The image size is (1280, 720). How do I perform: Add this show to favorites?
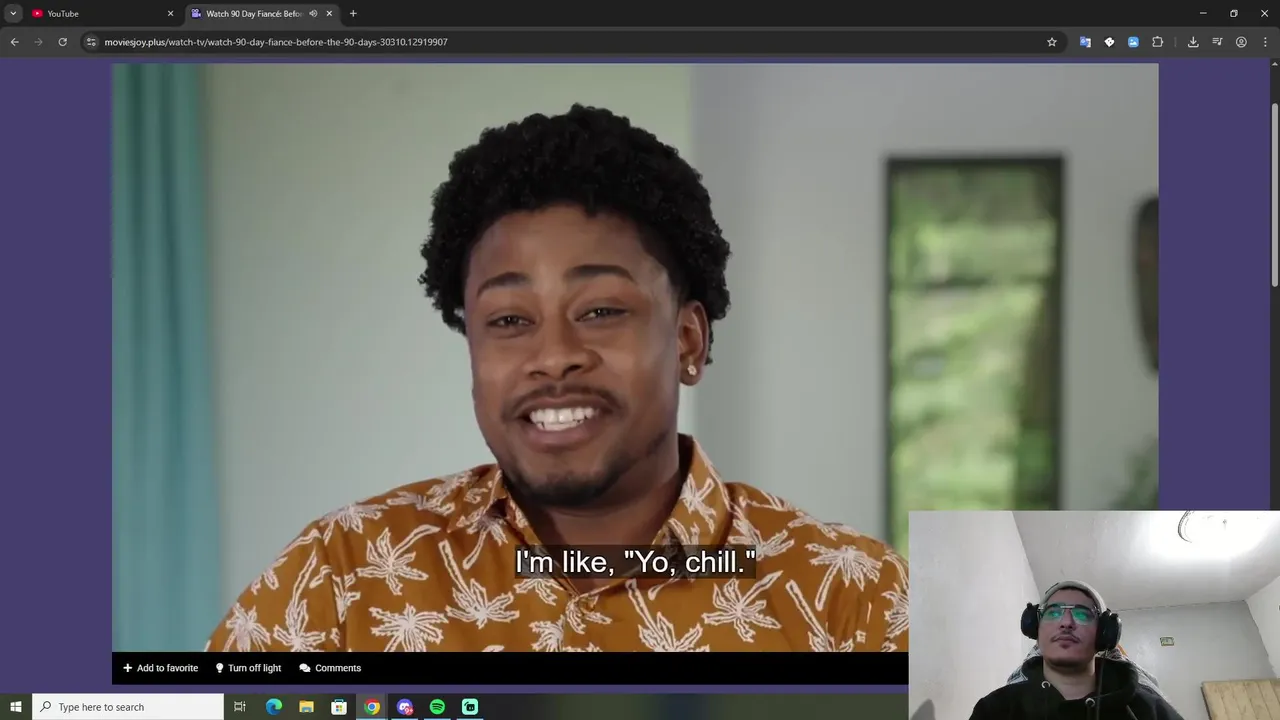pyautogui.click(x=161, y=668)
